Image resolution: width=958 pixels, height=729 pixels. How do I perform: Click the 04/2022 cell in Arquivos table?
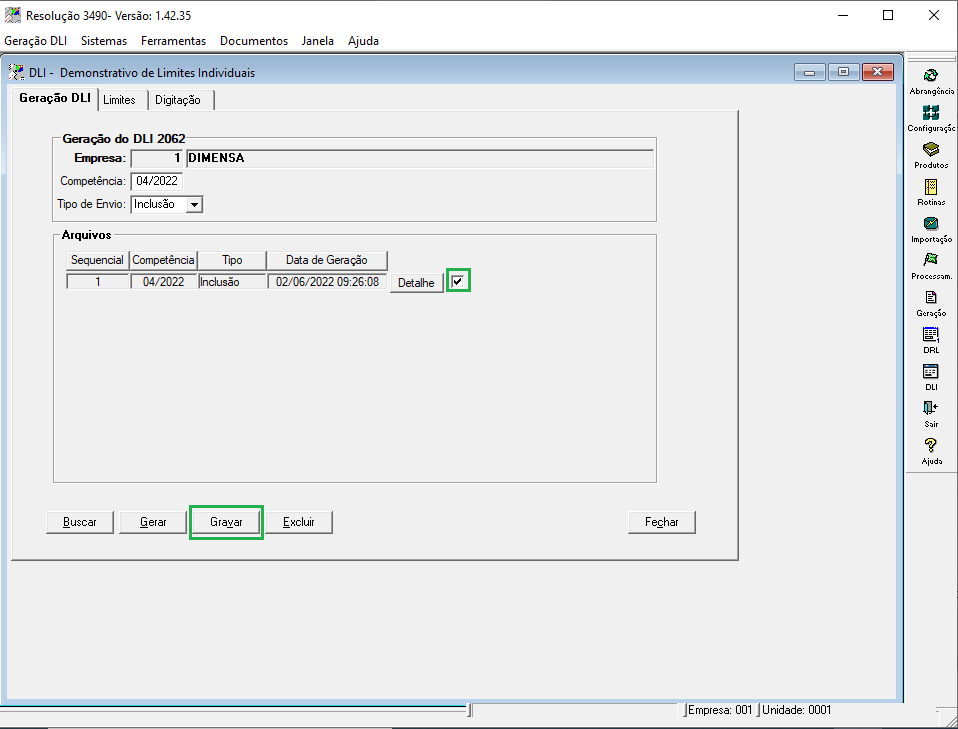(163, 282)
